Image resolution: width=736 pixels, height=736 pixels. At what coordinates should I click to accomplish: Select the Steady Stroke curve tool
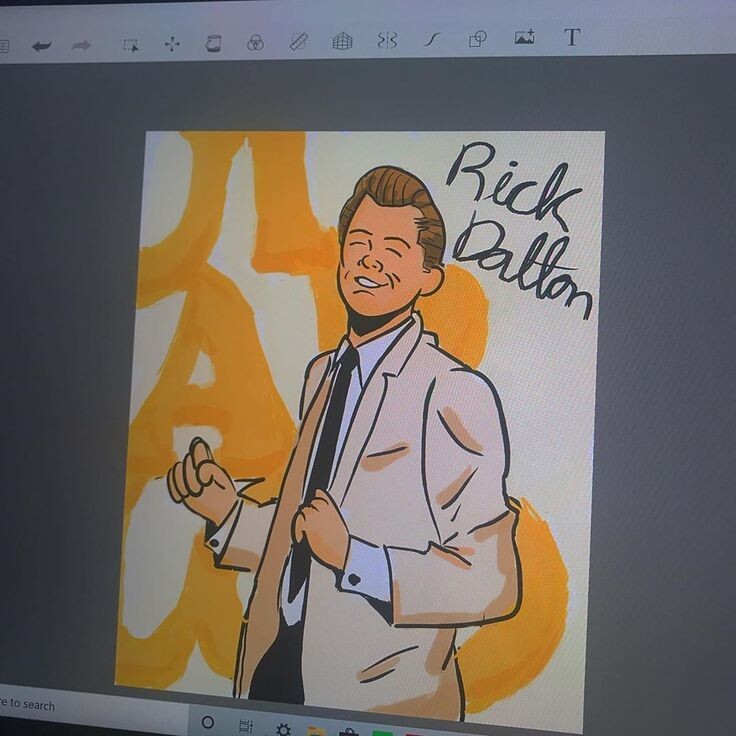[432, 39]
